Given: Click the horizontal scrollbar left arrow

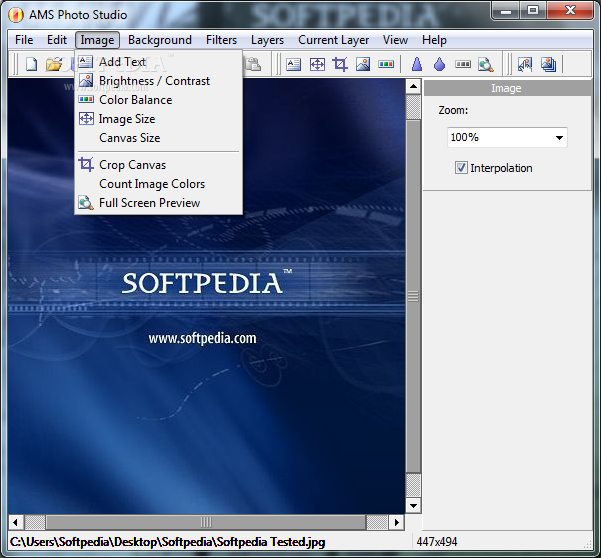Looking at the screenshot, I should tap(15, 522).
